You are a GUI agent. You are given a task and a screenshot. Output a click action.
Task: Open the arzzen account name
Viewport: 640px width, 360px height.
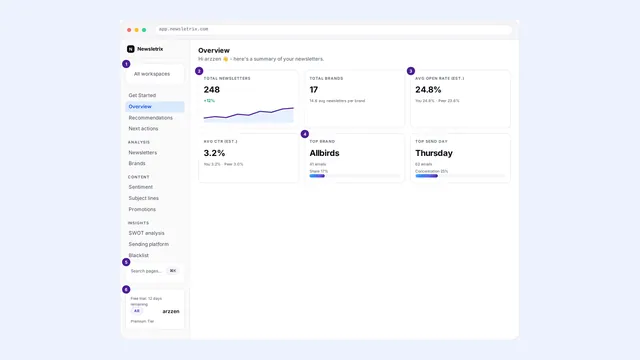pyautogui.click(x=171, y=311)
